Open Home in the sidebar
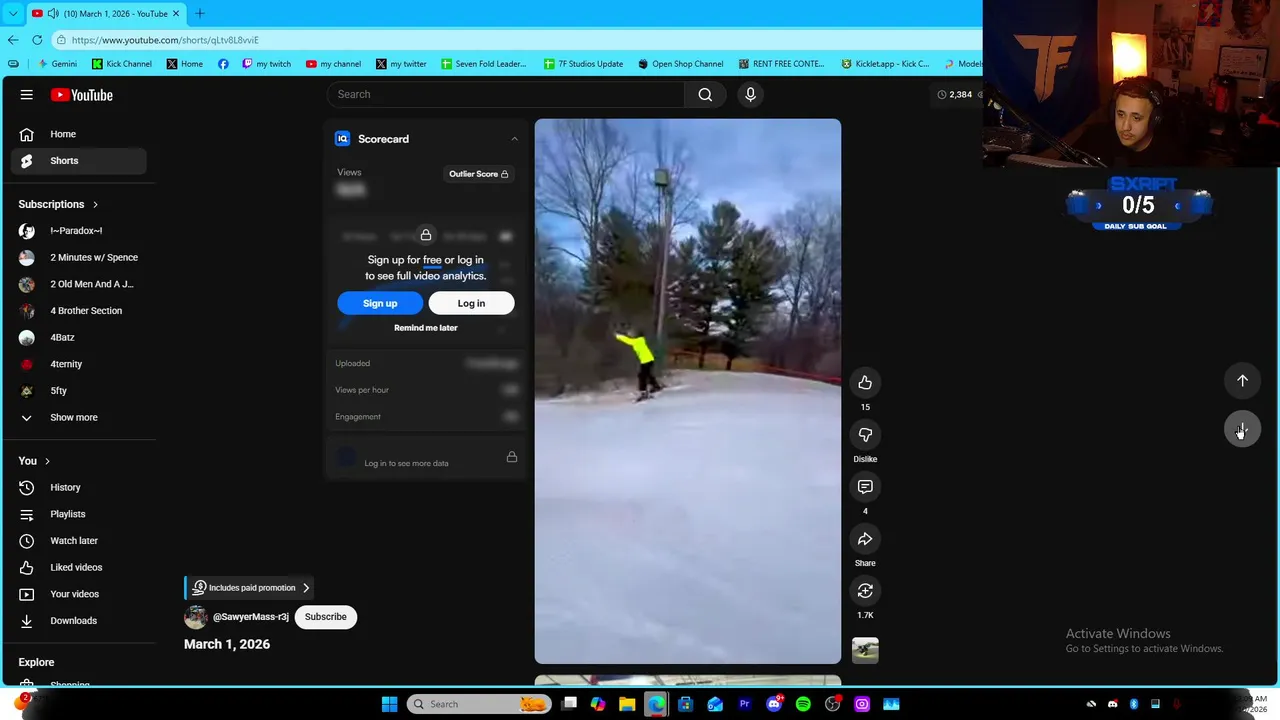The height and width of the screenshot is (720, 1280). [x=78, y=134]
